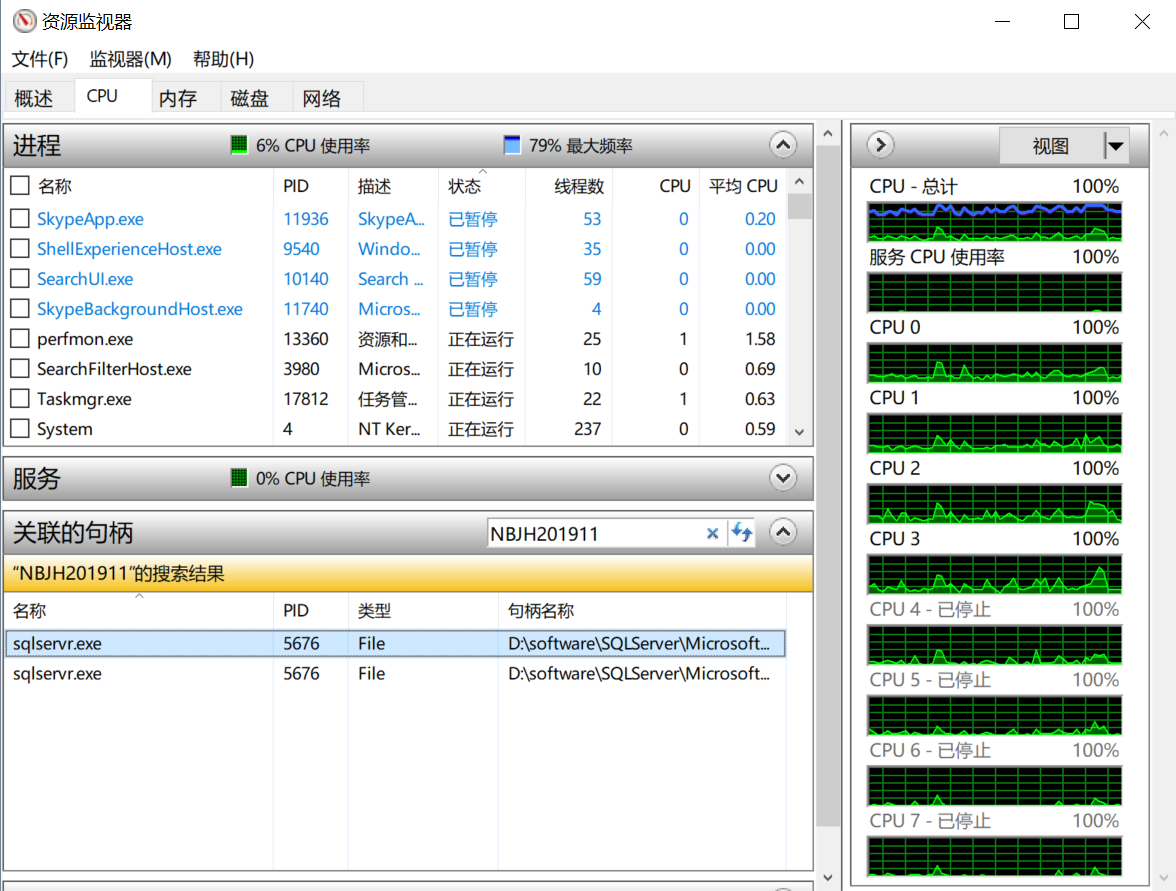Image resolution: width=1176 pixels, height=891 pixels.
Task: Click the green CPU usage indicator in 进程 header
Action: (x=238, y=145)
